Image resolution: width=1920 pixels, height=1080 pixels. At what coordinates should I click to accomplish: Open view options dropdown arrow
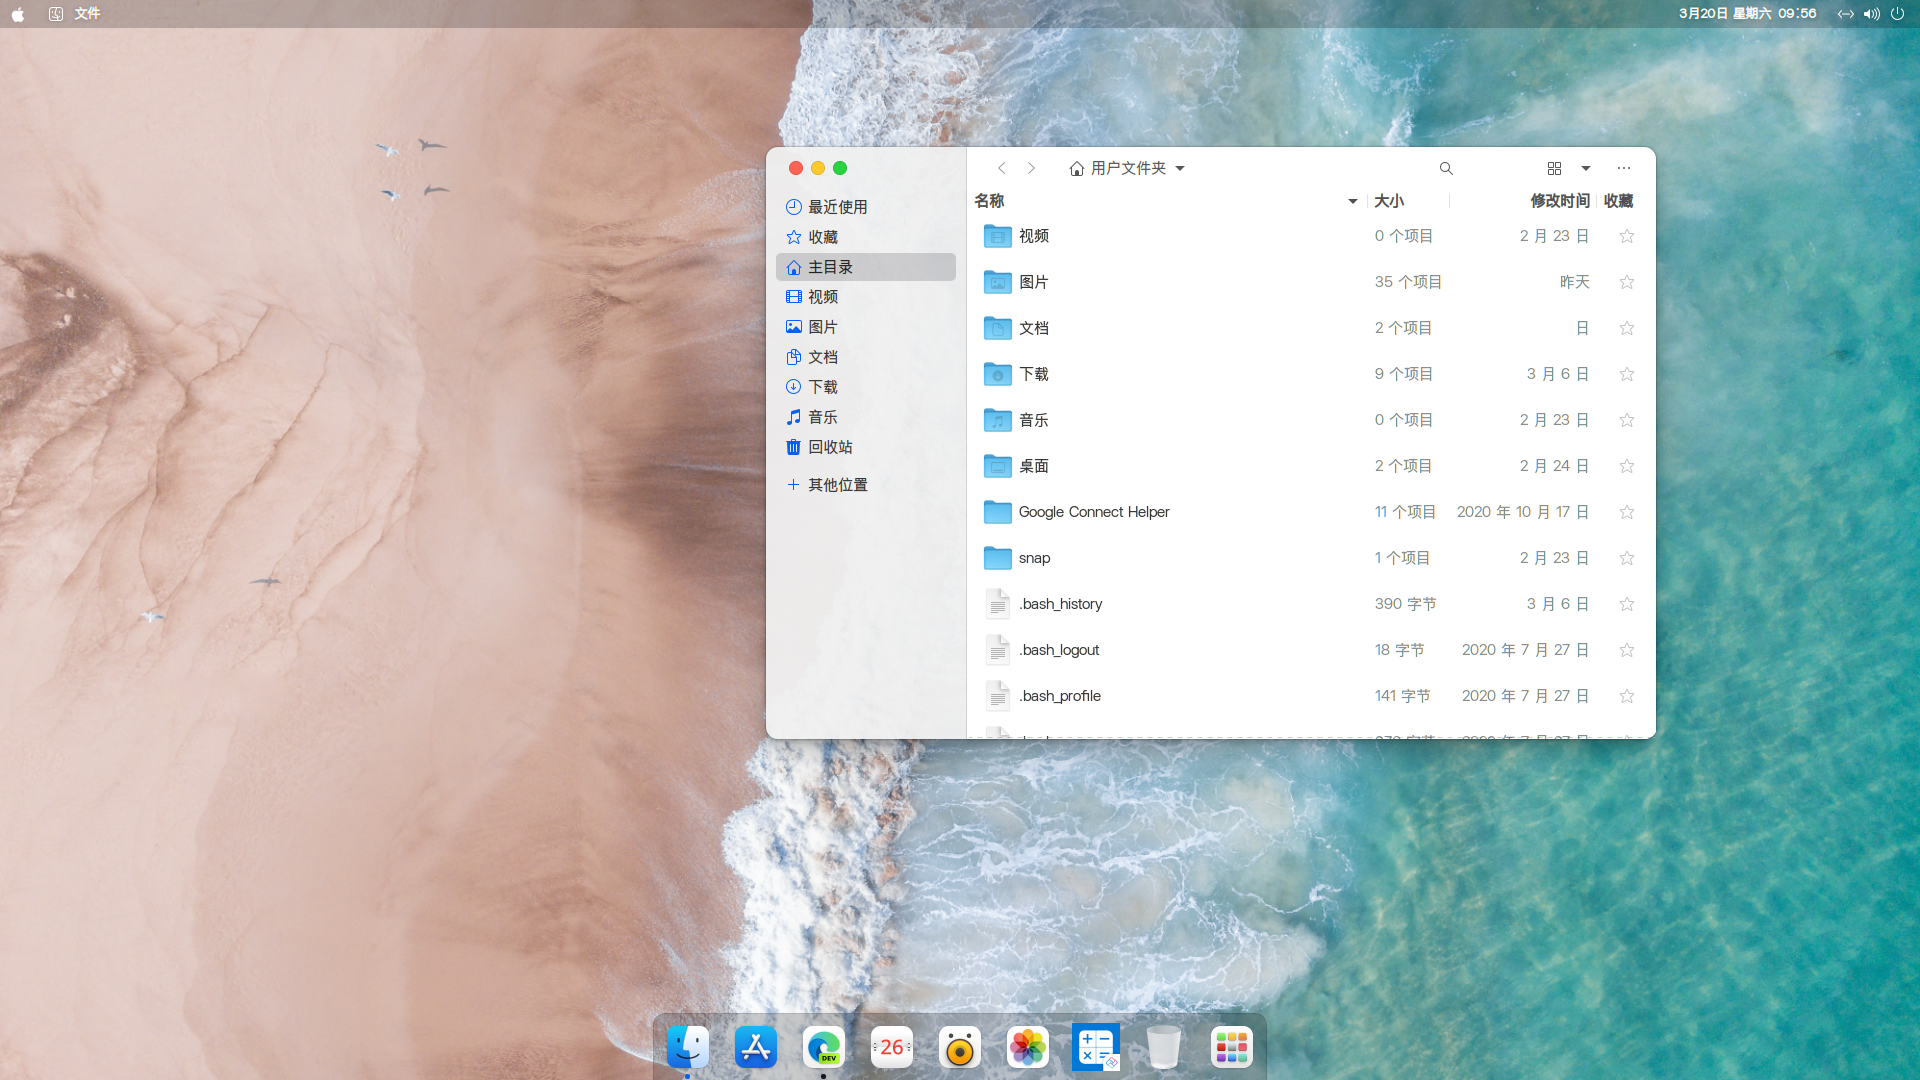pos(1586,168)
